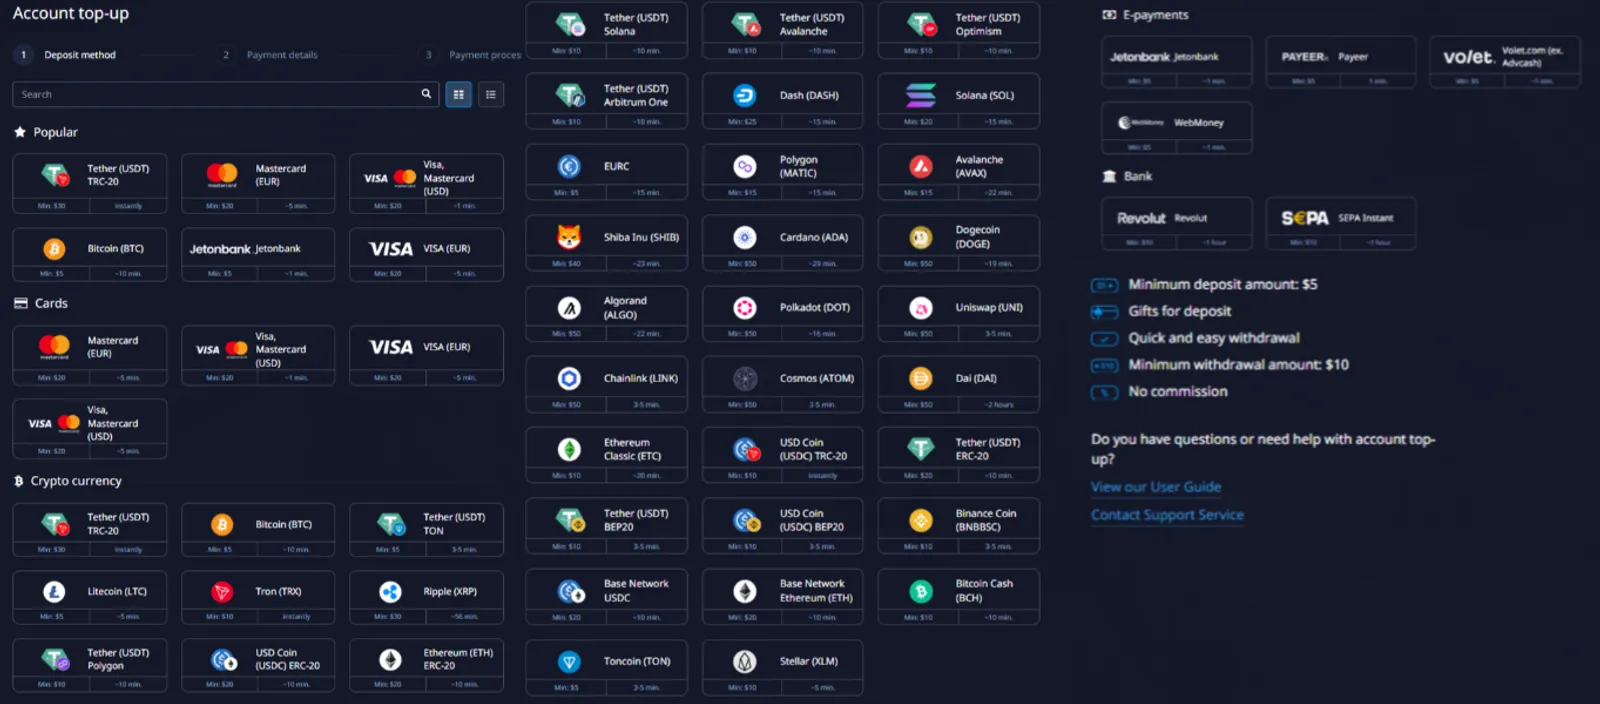Screen dimensions: 1600x704
Task: Select the Deposit method step
Action: click(x=79, y=55)
